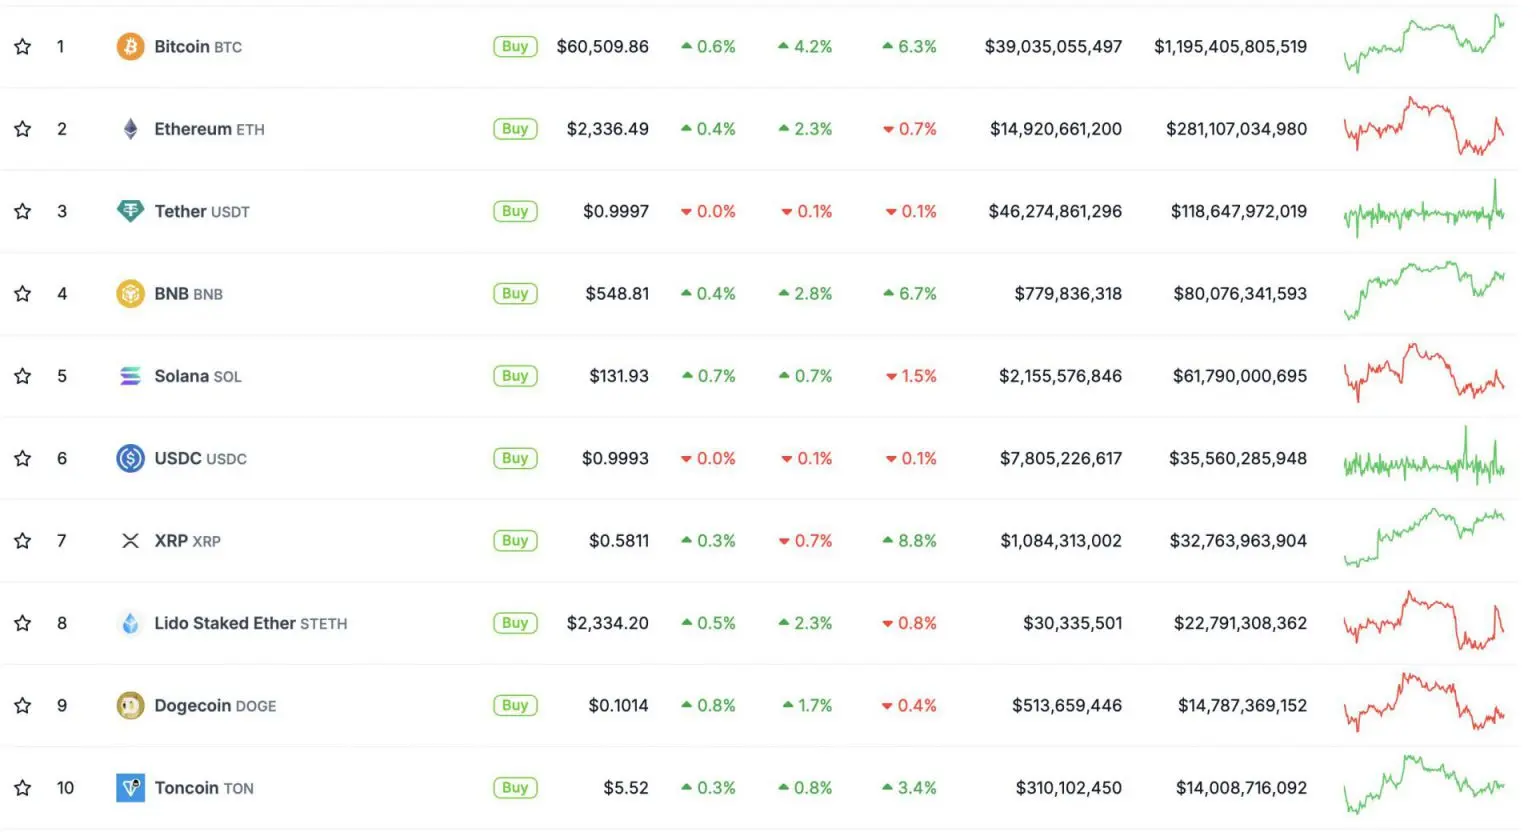Mark XRP as favorite with star
1536x832 pixels.
(22, 541)
